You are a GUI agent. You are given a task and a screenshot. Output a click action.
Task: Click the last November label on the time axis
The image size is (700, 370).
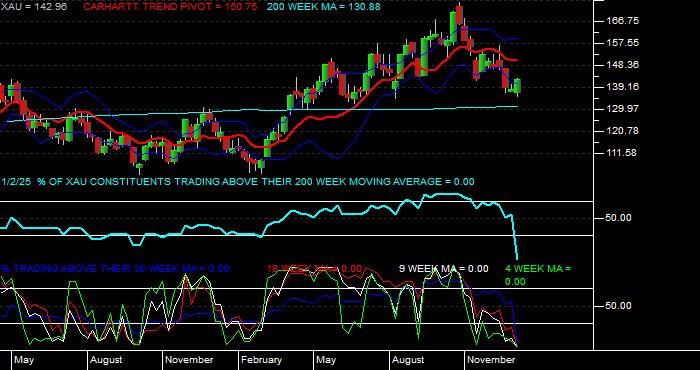[492, 360]
